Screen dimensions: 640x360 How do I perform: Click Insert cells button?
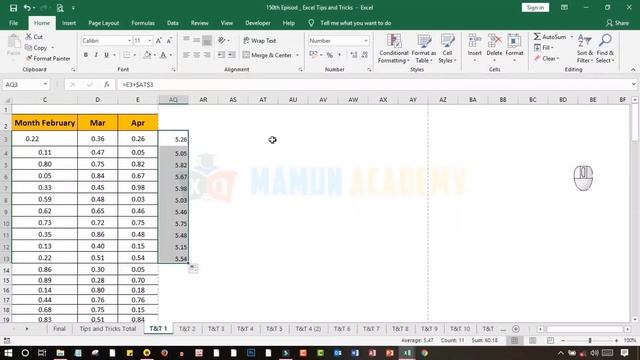click(475, 49)
